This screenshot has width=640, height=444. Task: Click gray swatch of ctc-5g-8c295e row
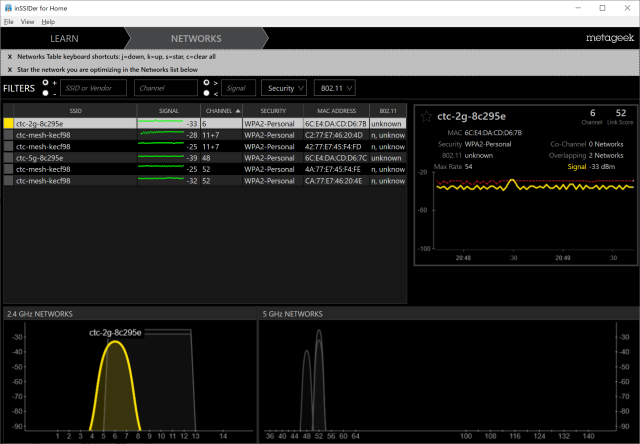(x=9, y=158)
